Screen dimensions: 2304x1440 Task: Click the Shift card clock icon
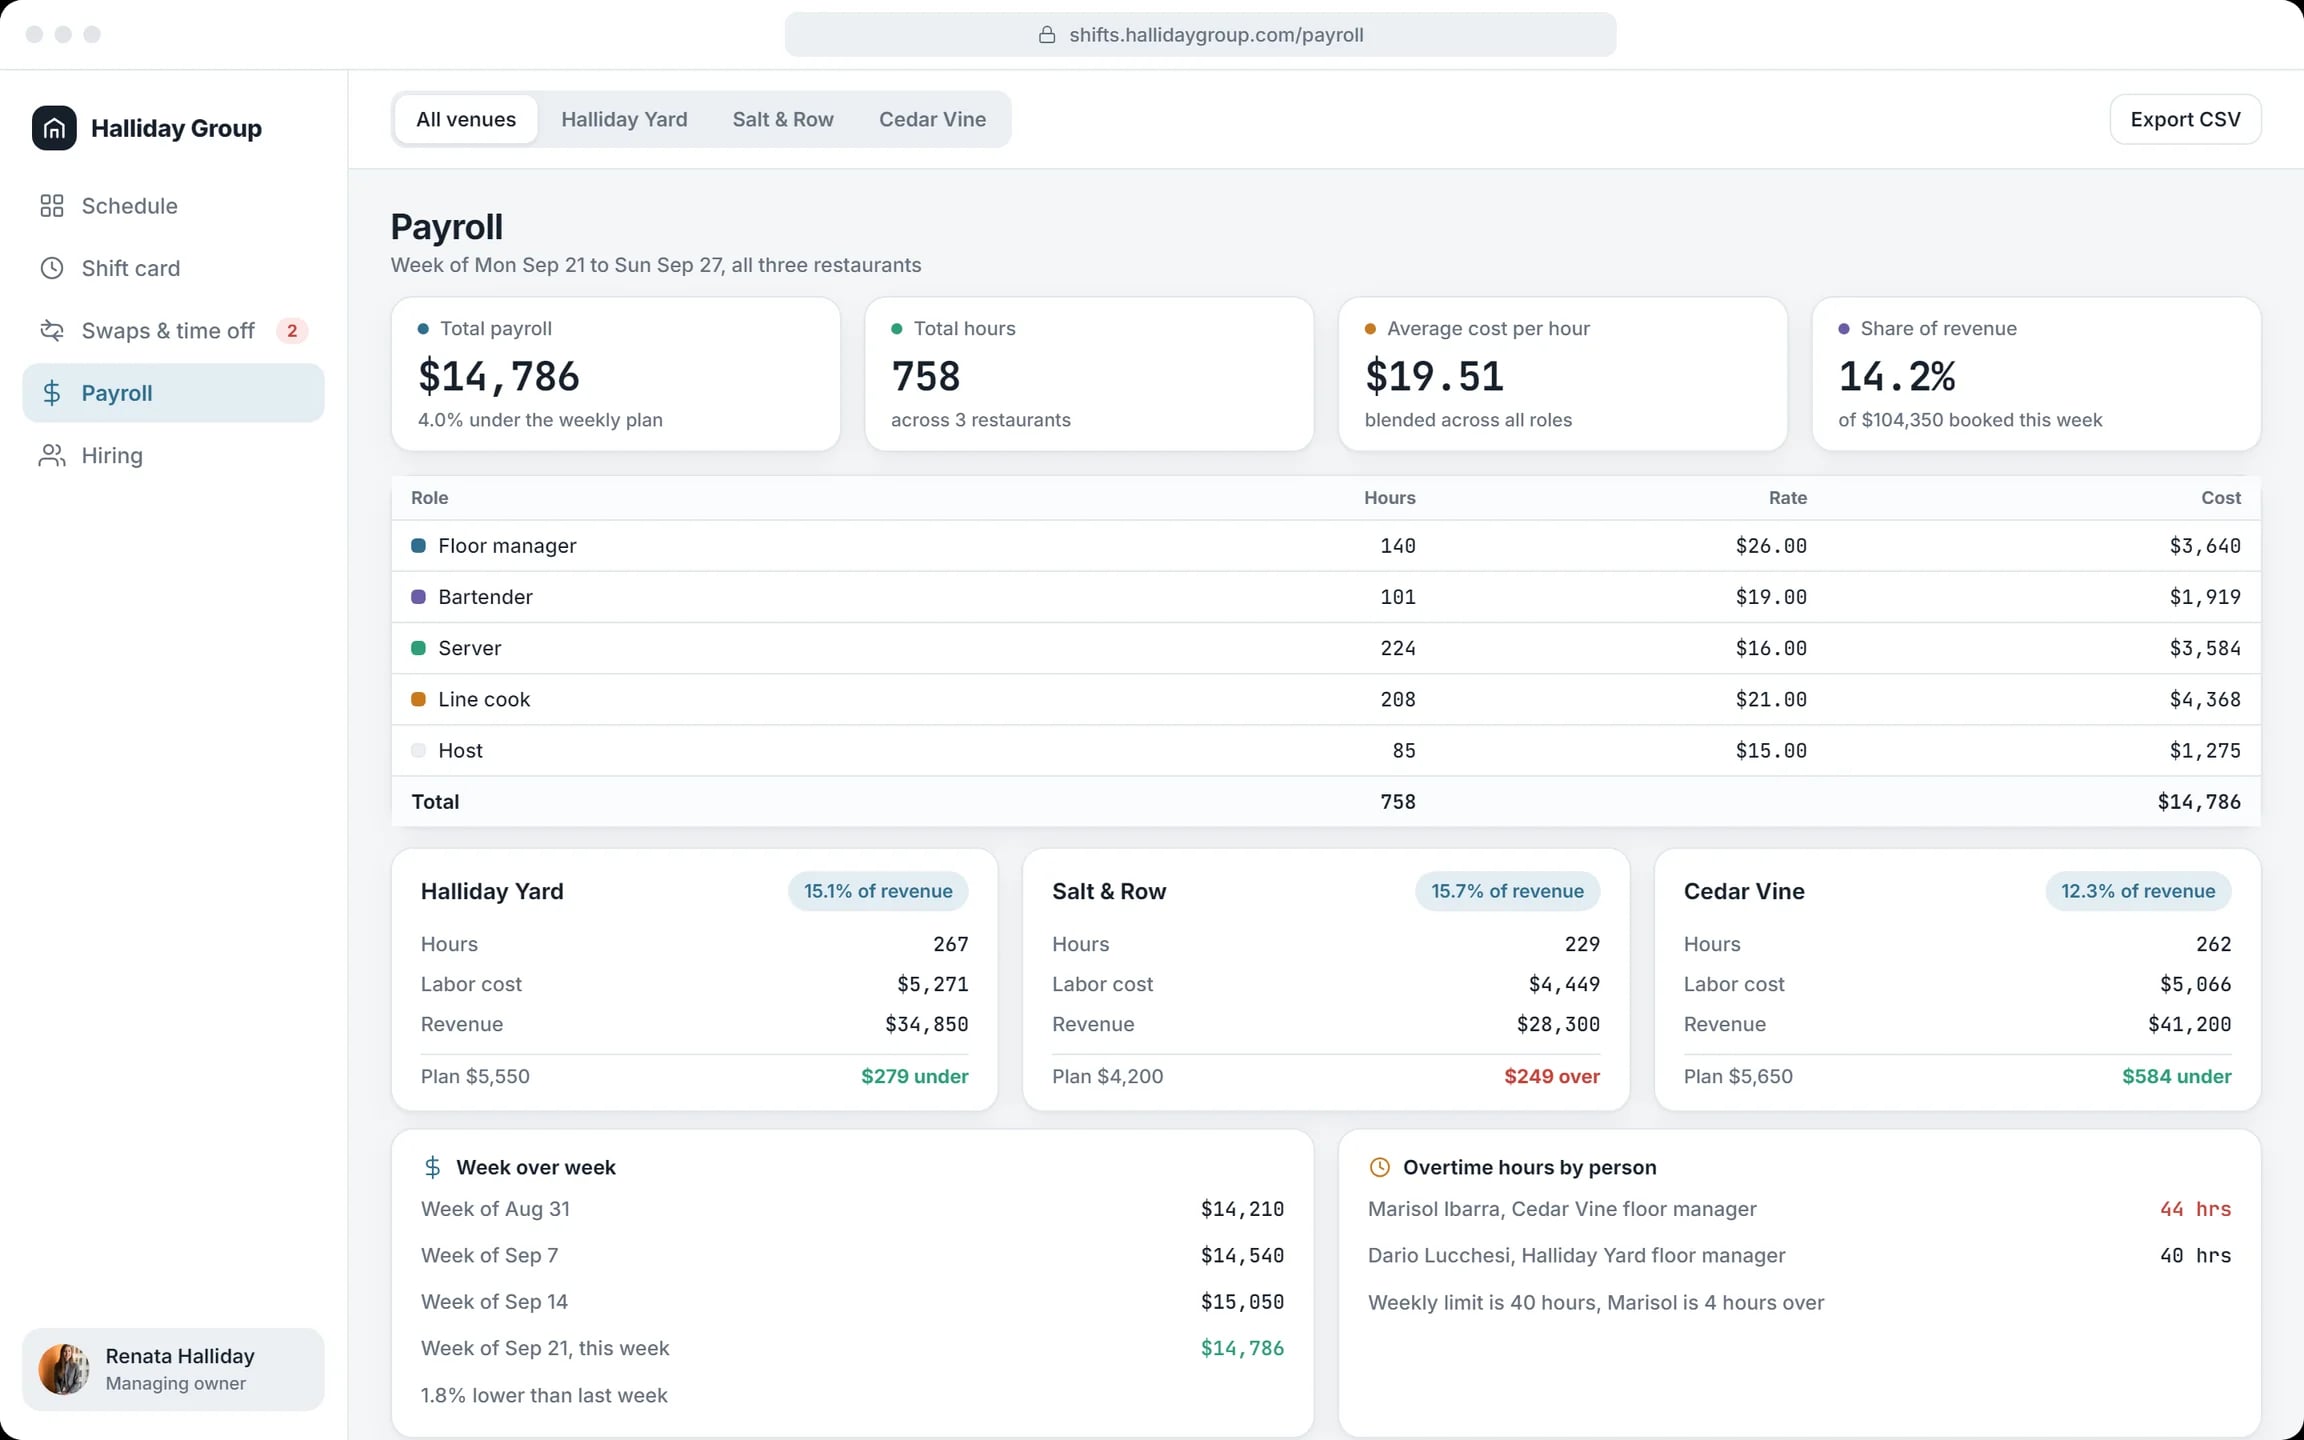52,268
